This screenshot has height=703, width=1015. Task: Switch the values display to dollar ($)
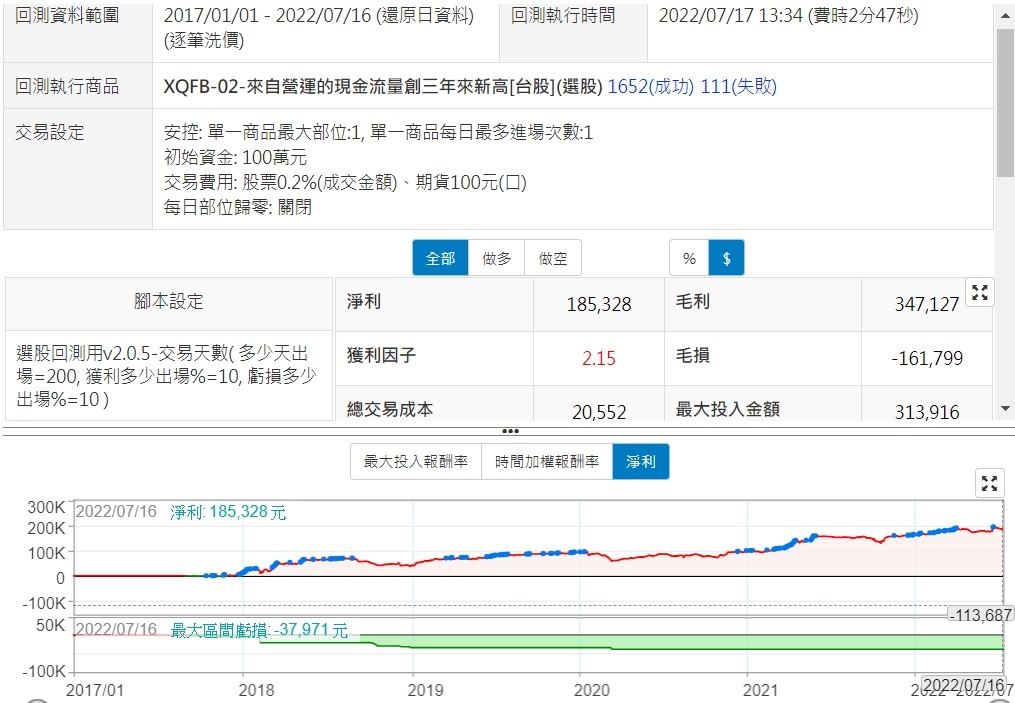pyautogui.click(x=726, y=258)
